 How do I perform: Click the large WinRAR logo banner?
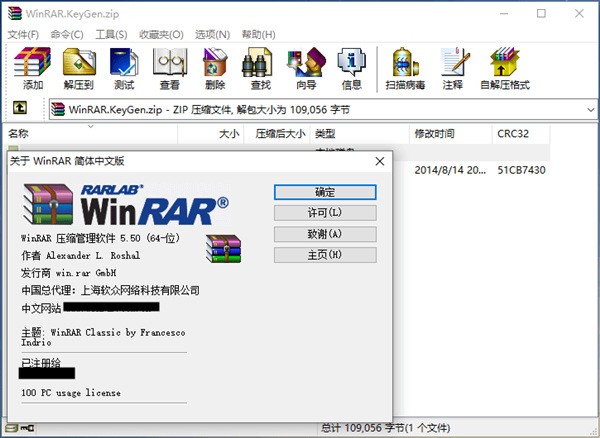(126, 204)
